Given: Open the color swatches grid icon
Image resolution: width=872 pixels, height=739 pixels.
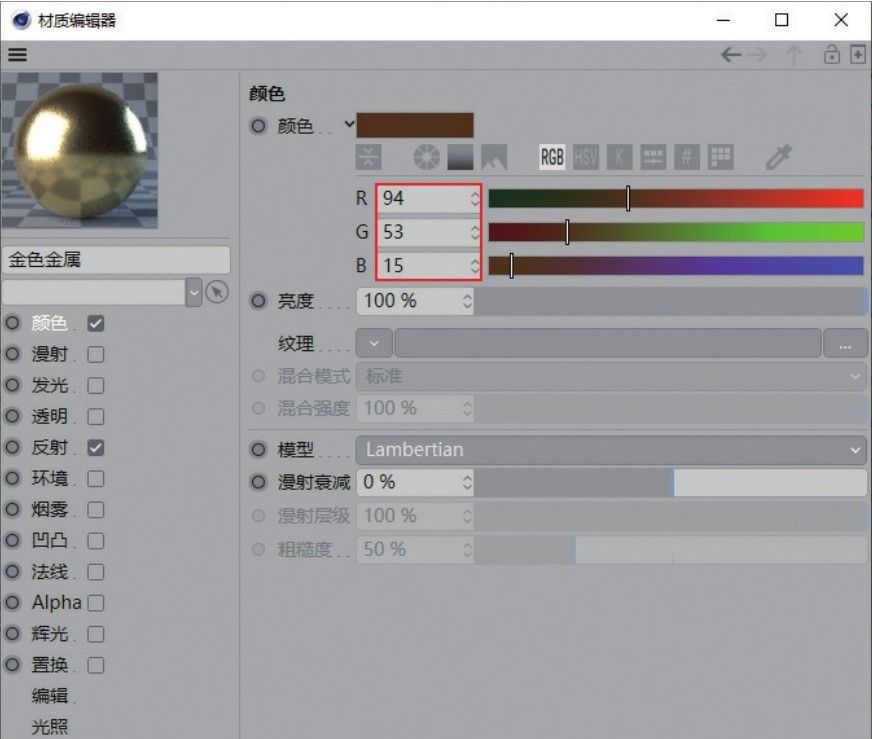Looking at the screenshot, I should pyautogui.click(x=721, y=157).
